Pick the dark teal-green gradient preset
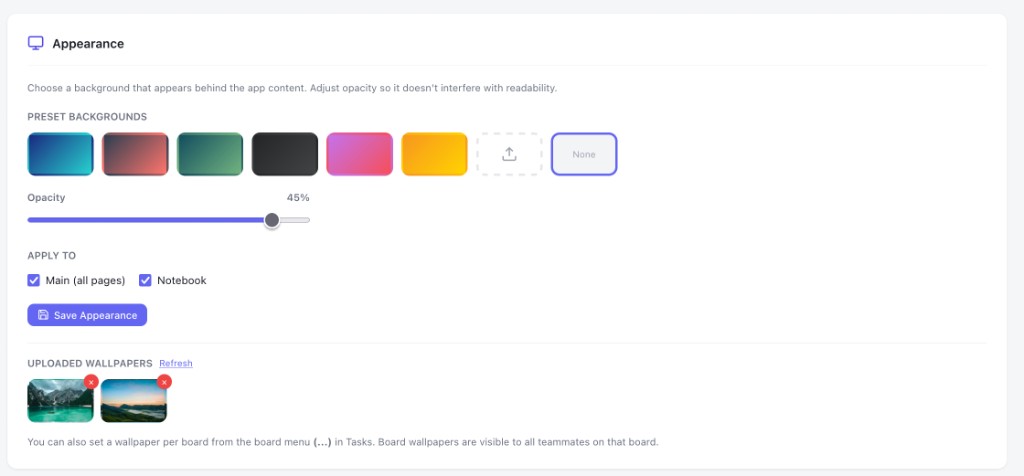The width and height of the screenshot is (1024, 476). (x=210, y=154)
